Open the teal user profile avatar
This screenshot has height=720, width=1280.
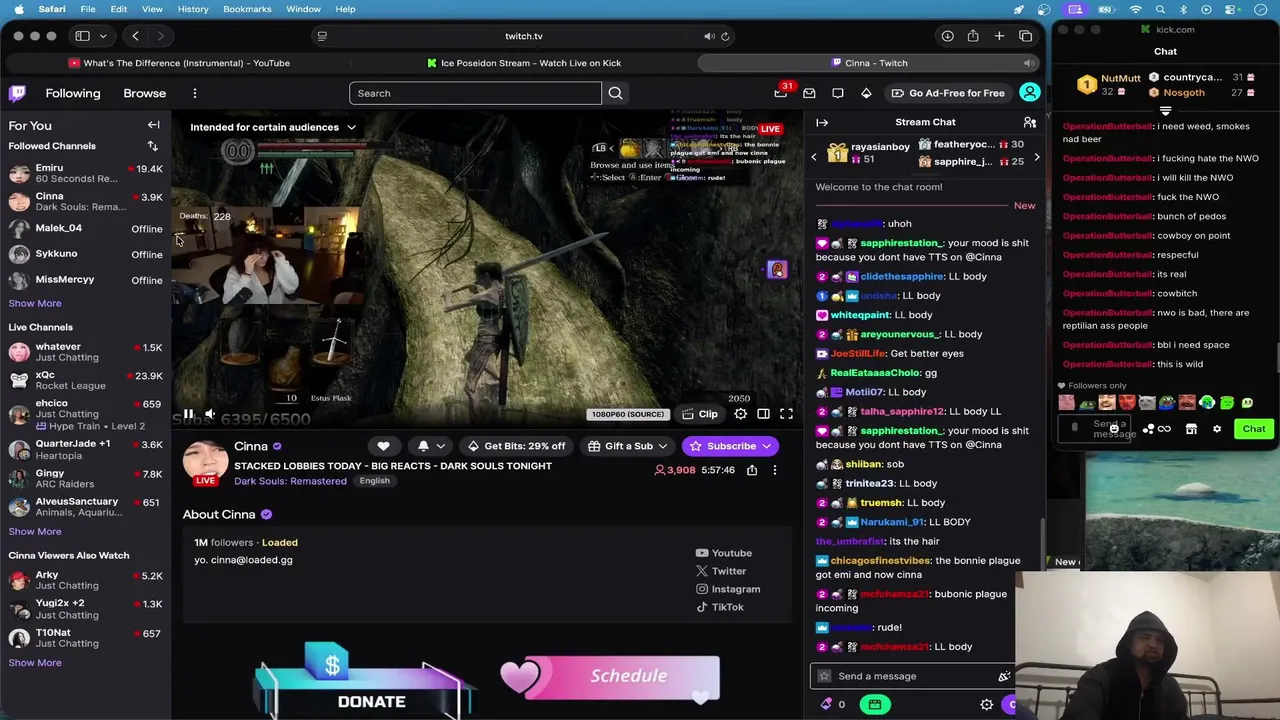pyautogui.click(x=1029, y=93)
